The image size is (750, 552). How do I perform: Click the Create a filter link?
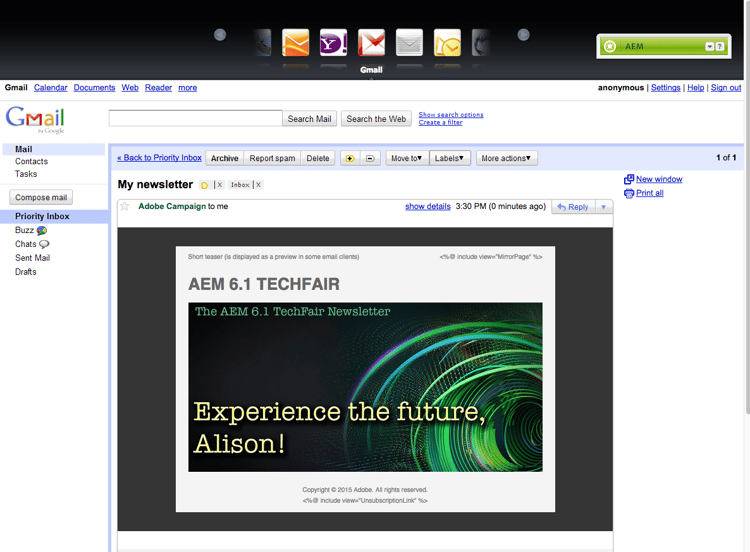(x=441, y=122)
